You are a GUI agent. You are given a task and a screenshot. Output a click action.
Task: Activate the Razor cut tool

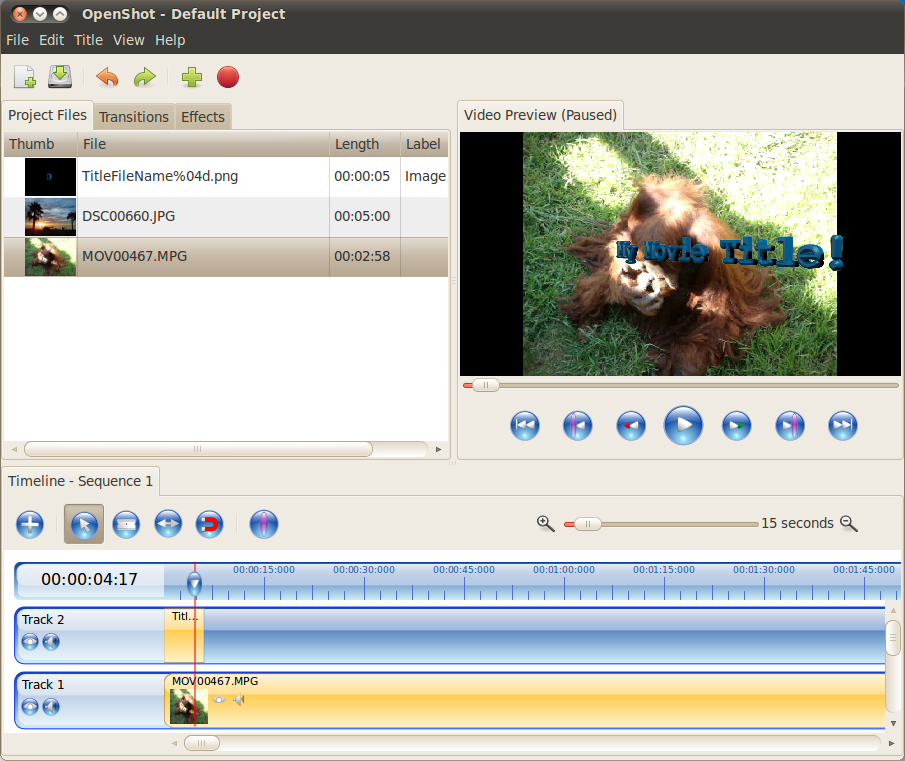tap(125, 524)
